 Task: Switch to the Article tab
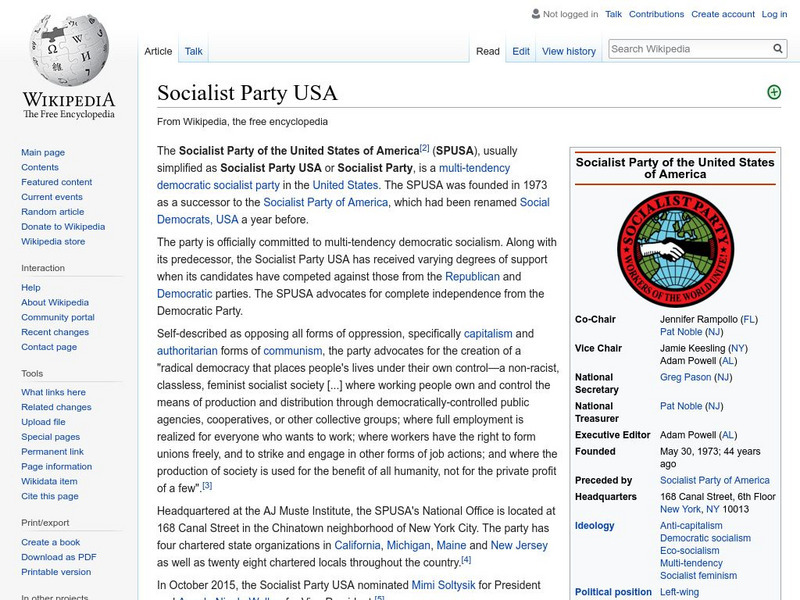pyautogui.click(x=160, y=51)
